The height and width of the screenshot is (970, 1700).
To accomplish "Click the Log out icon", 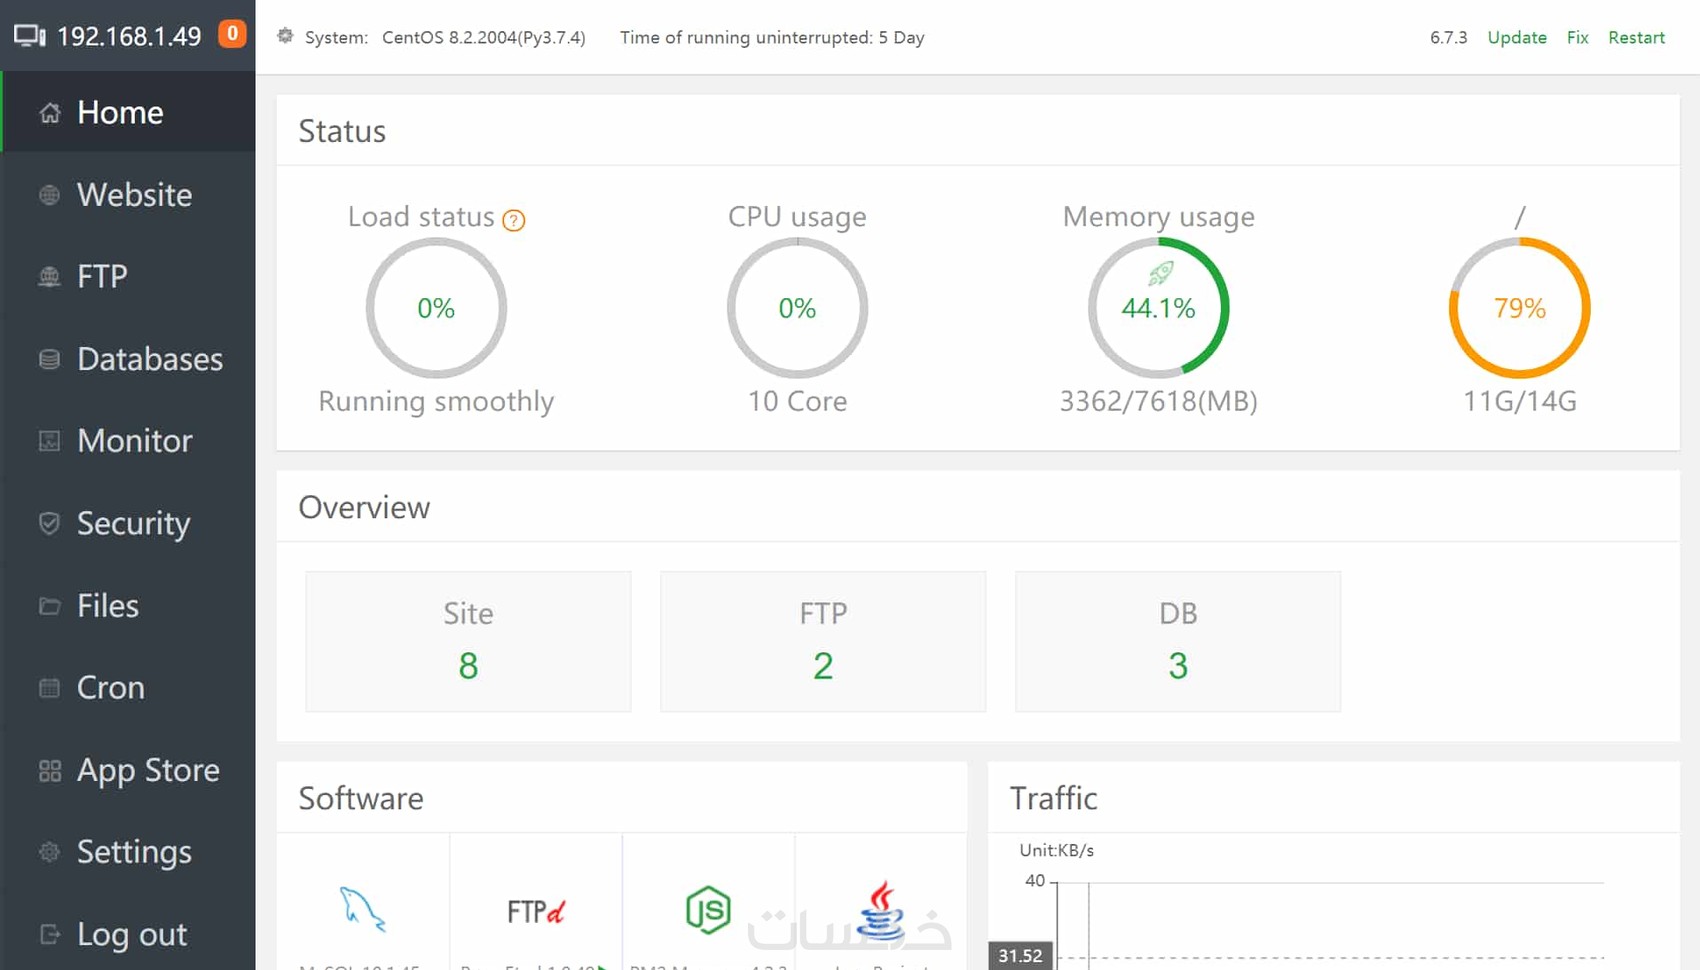I will 49,934.
